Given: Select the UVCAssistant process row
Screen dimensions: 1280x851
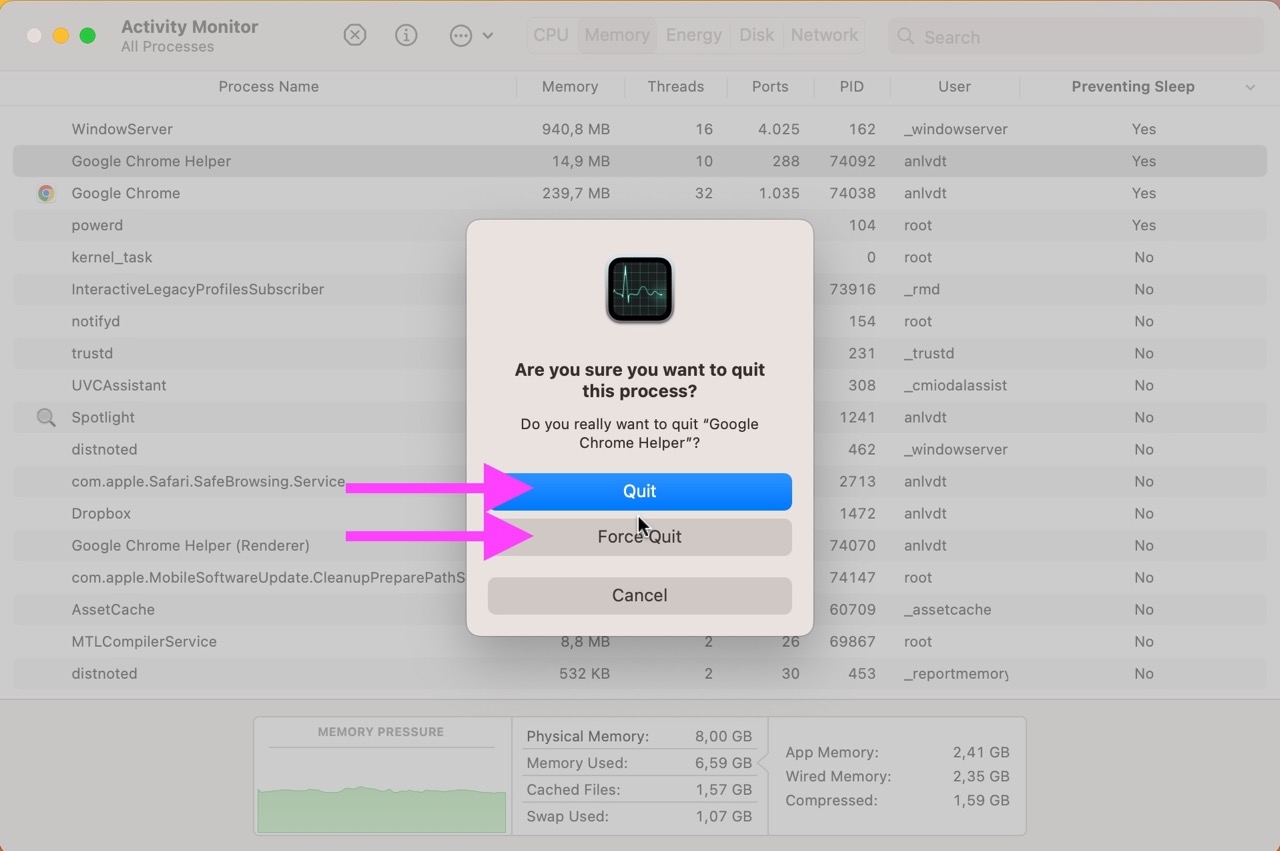Looking at the screenshot, I should [640, 385].
